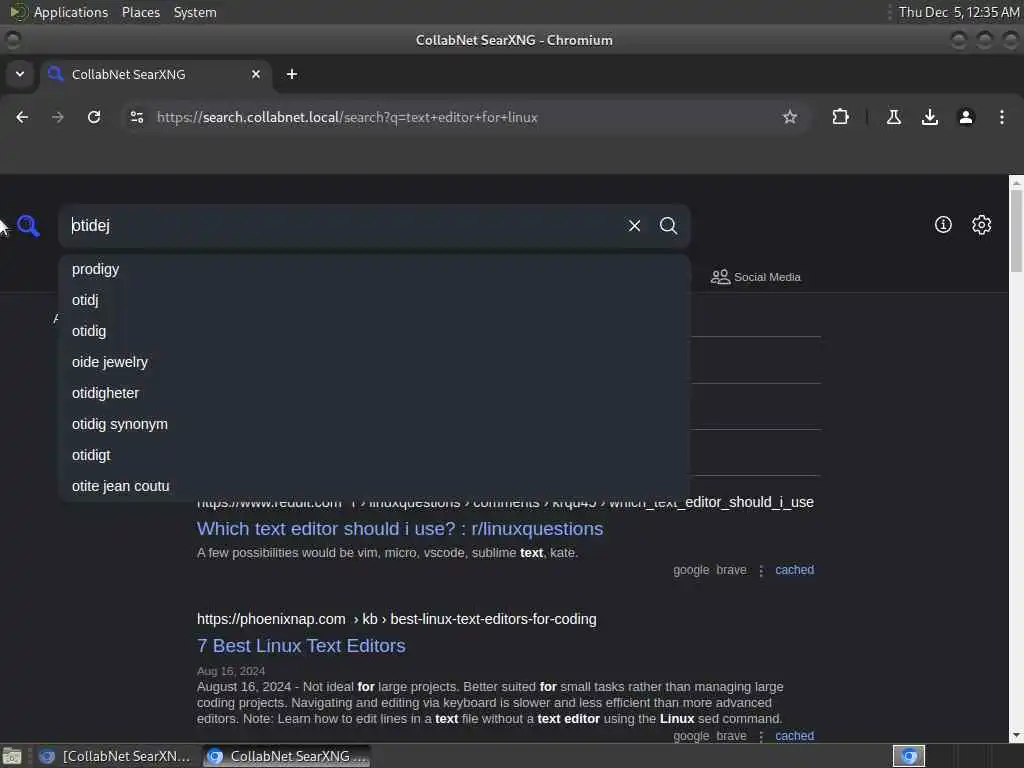Go back with the browser back arrow
Viewport: 1024px width, 768px height.
[x=22, y=117]
